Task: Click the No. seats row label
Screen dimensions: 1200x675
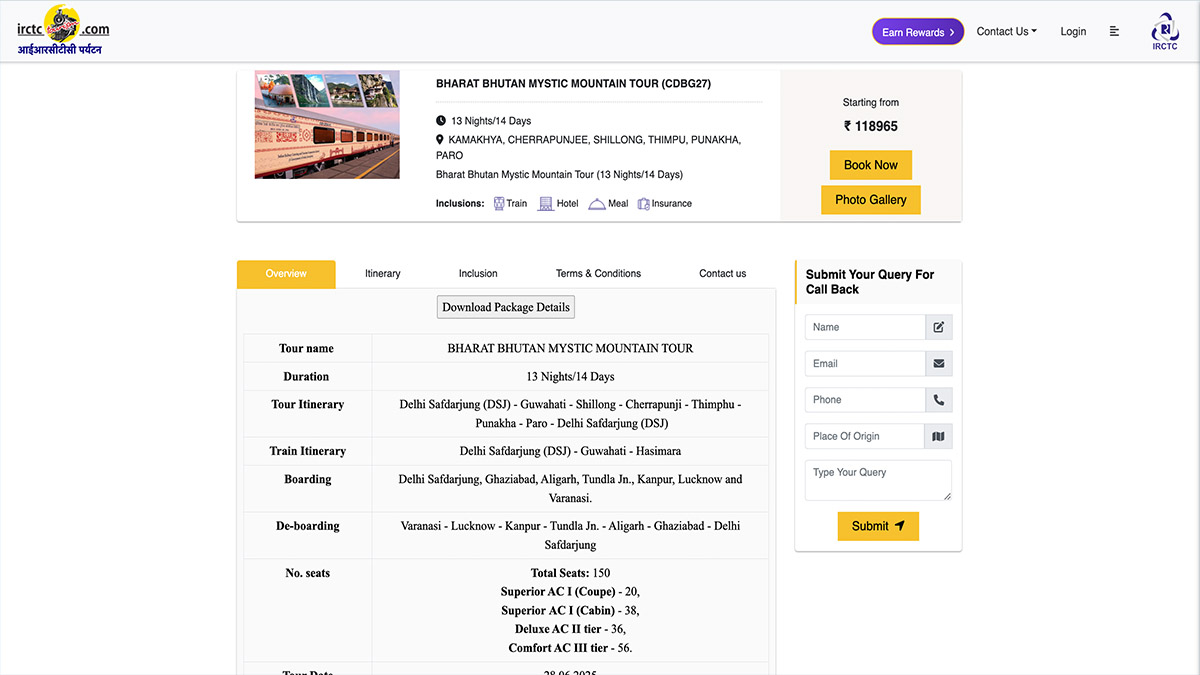Action: click(308, 573)
